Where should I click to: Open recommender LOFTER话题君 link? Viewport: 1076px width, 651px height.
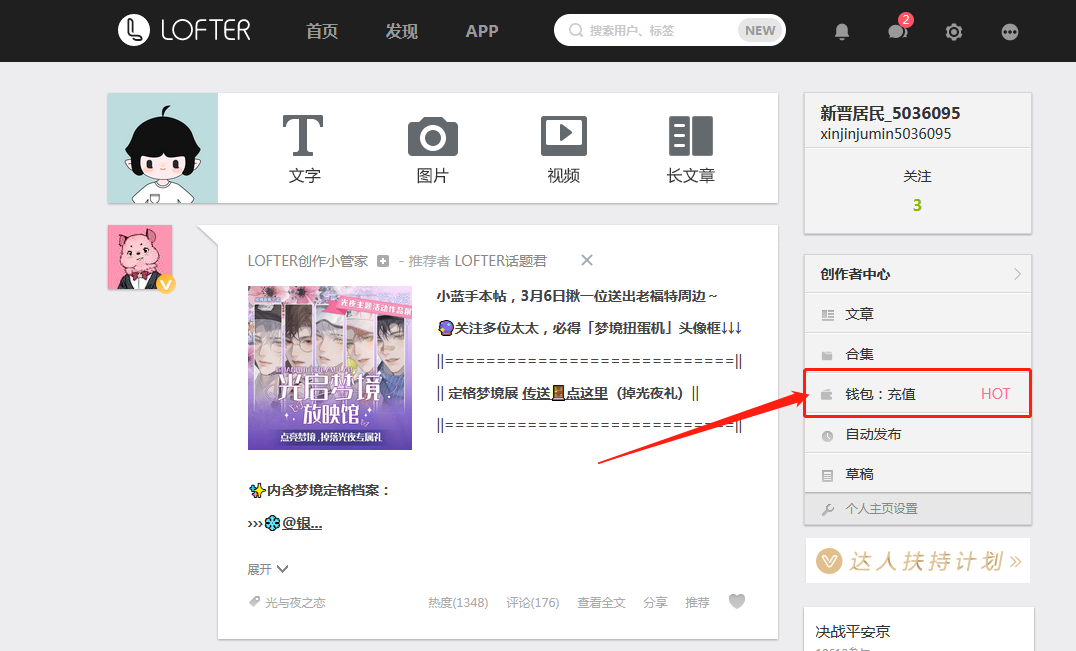pos(500,261)
